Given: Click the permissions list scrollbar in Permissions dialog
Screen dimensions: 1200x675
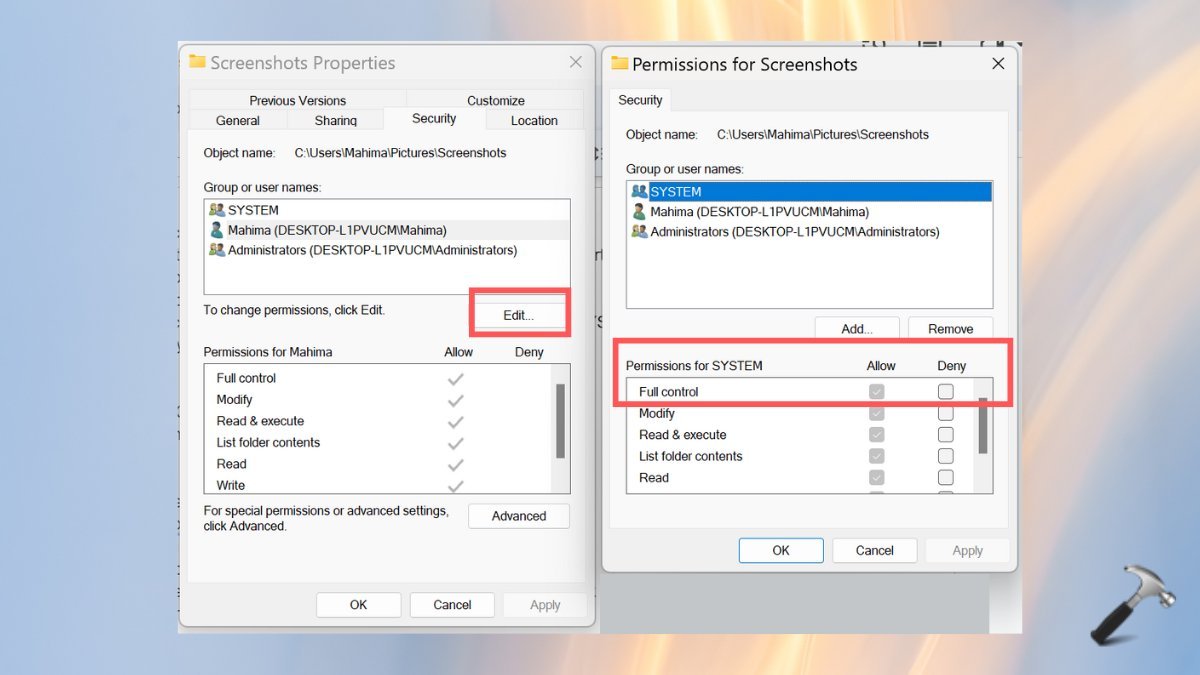Looking at the screenshot, I should click(983, 425).
